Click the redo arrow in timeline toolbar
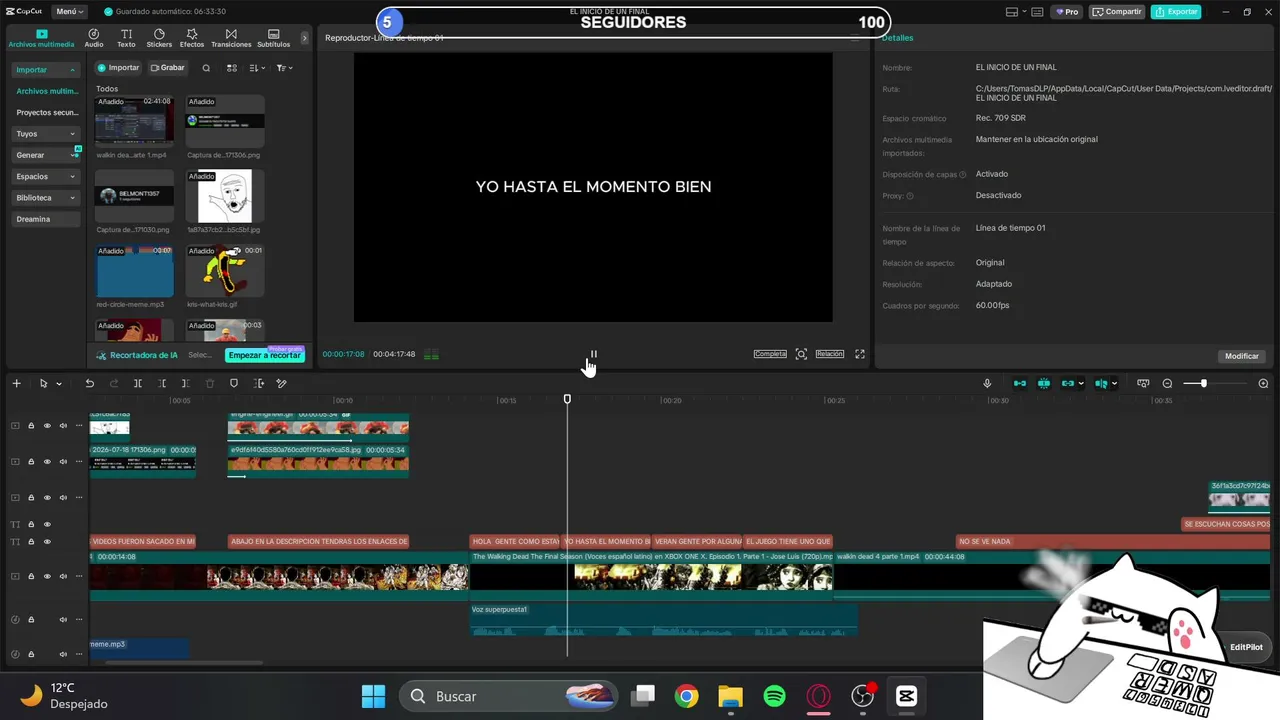The image size is (1280, 720). 114,383
